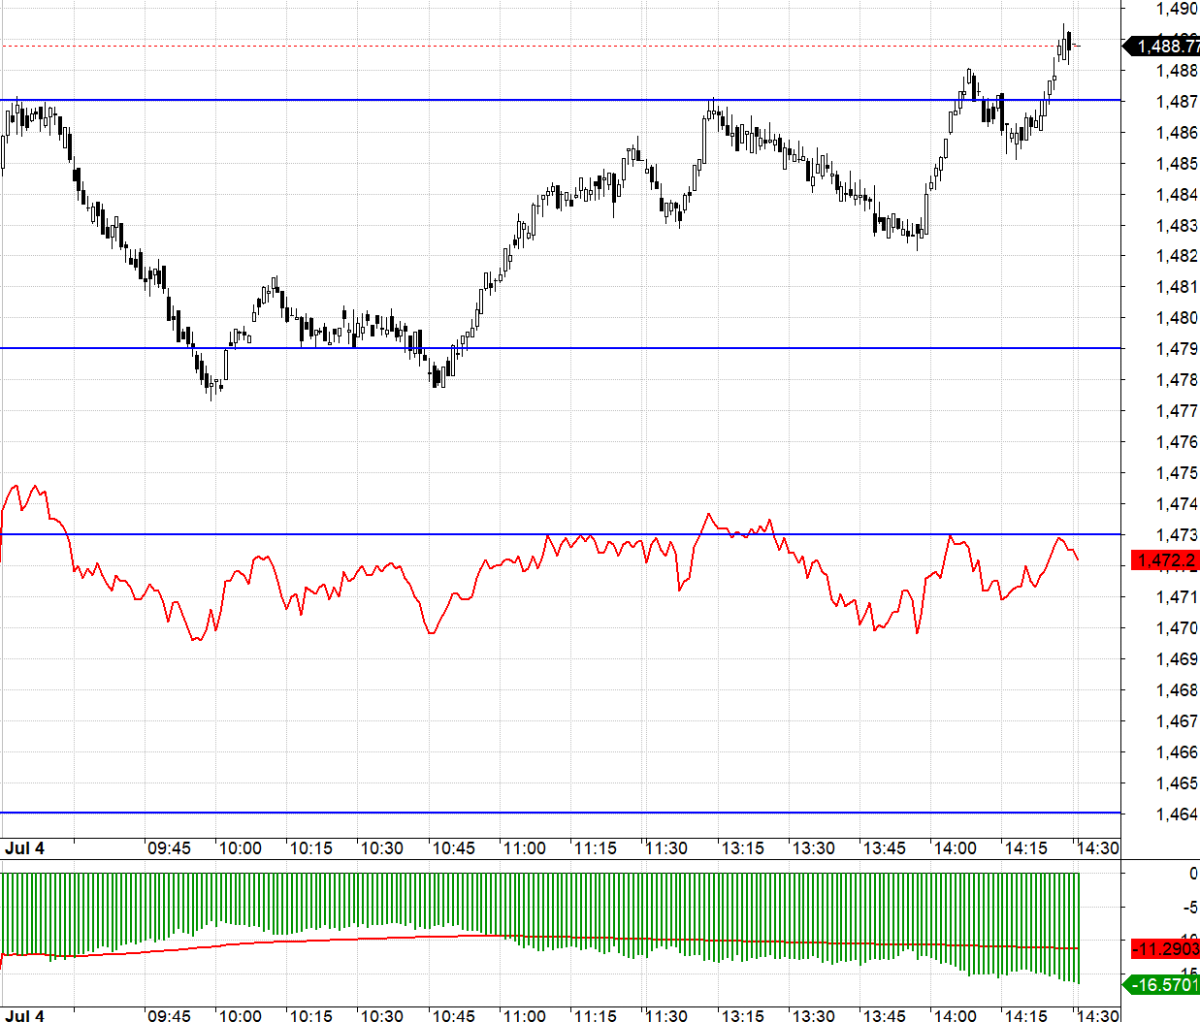This screenshot has width=1200, height=1022.
Task: Click the 13:15 marker on price chart time axis
Action: pos(742,848)
